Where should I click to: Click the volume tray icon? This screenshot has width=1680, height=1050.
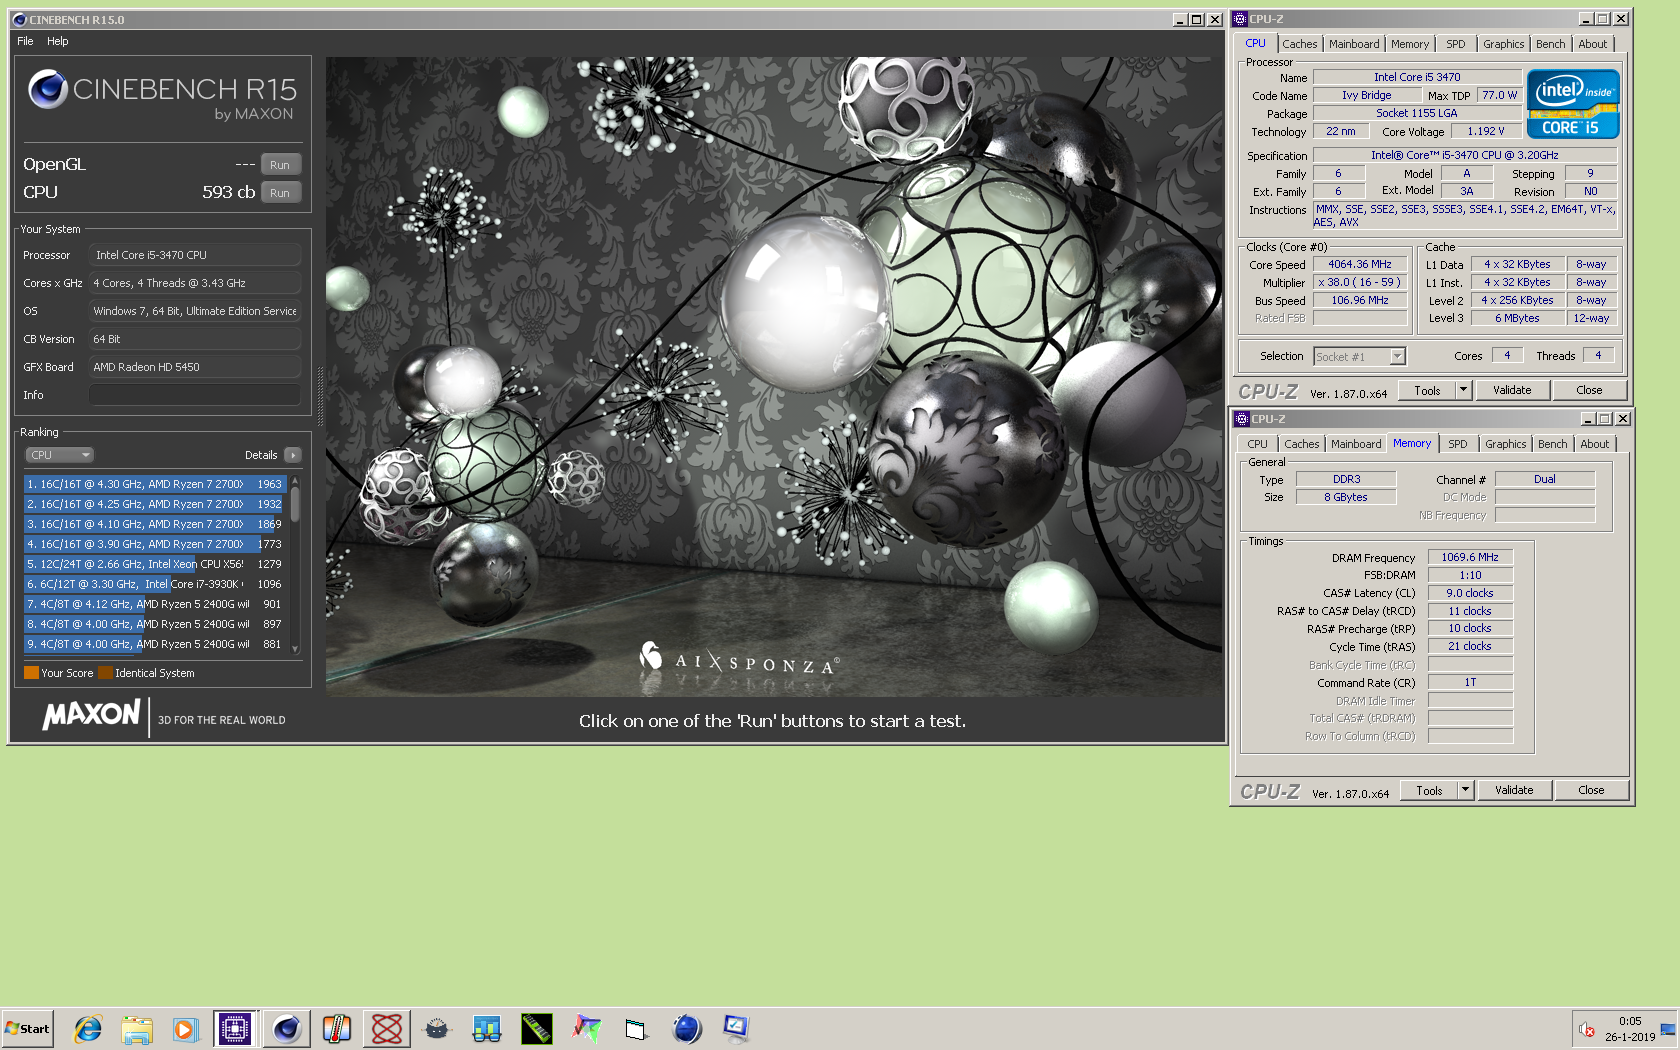(1586, 1029)
